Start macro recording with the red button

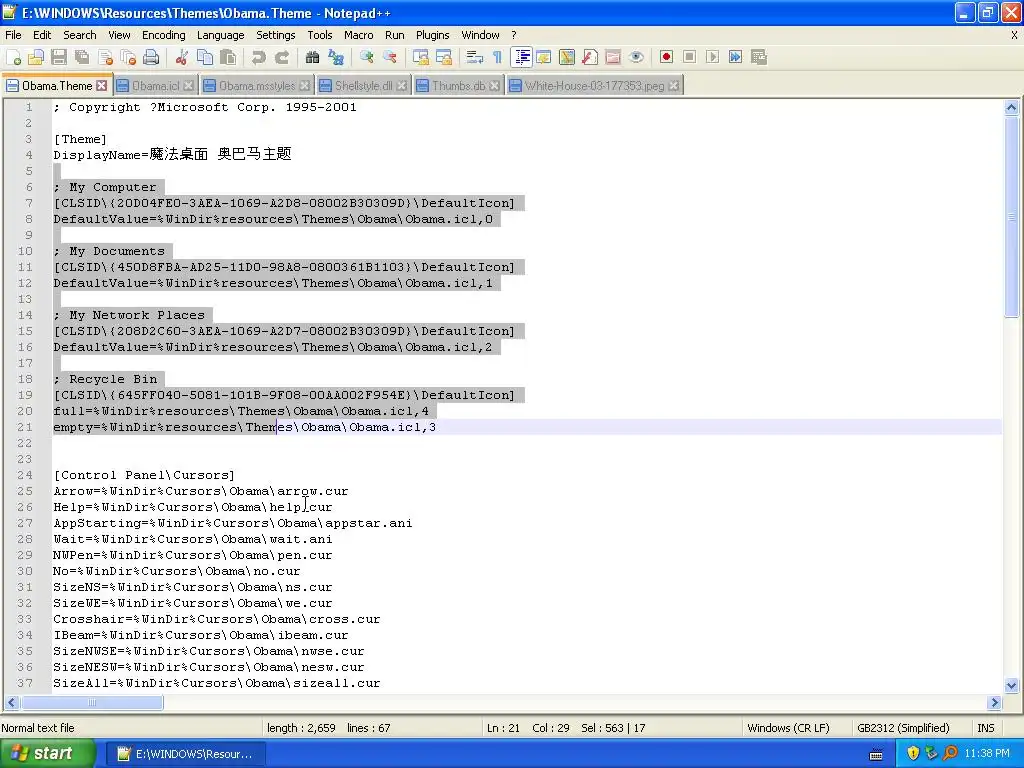[x=666, y=57]
